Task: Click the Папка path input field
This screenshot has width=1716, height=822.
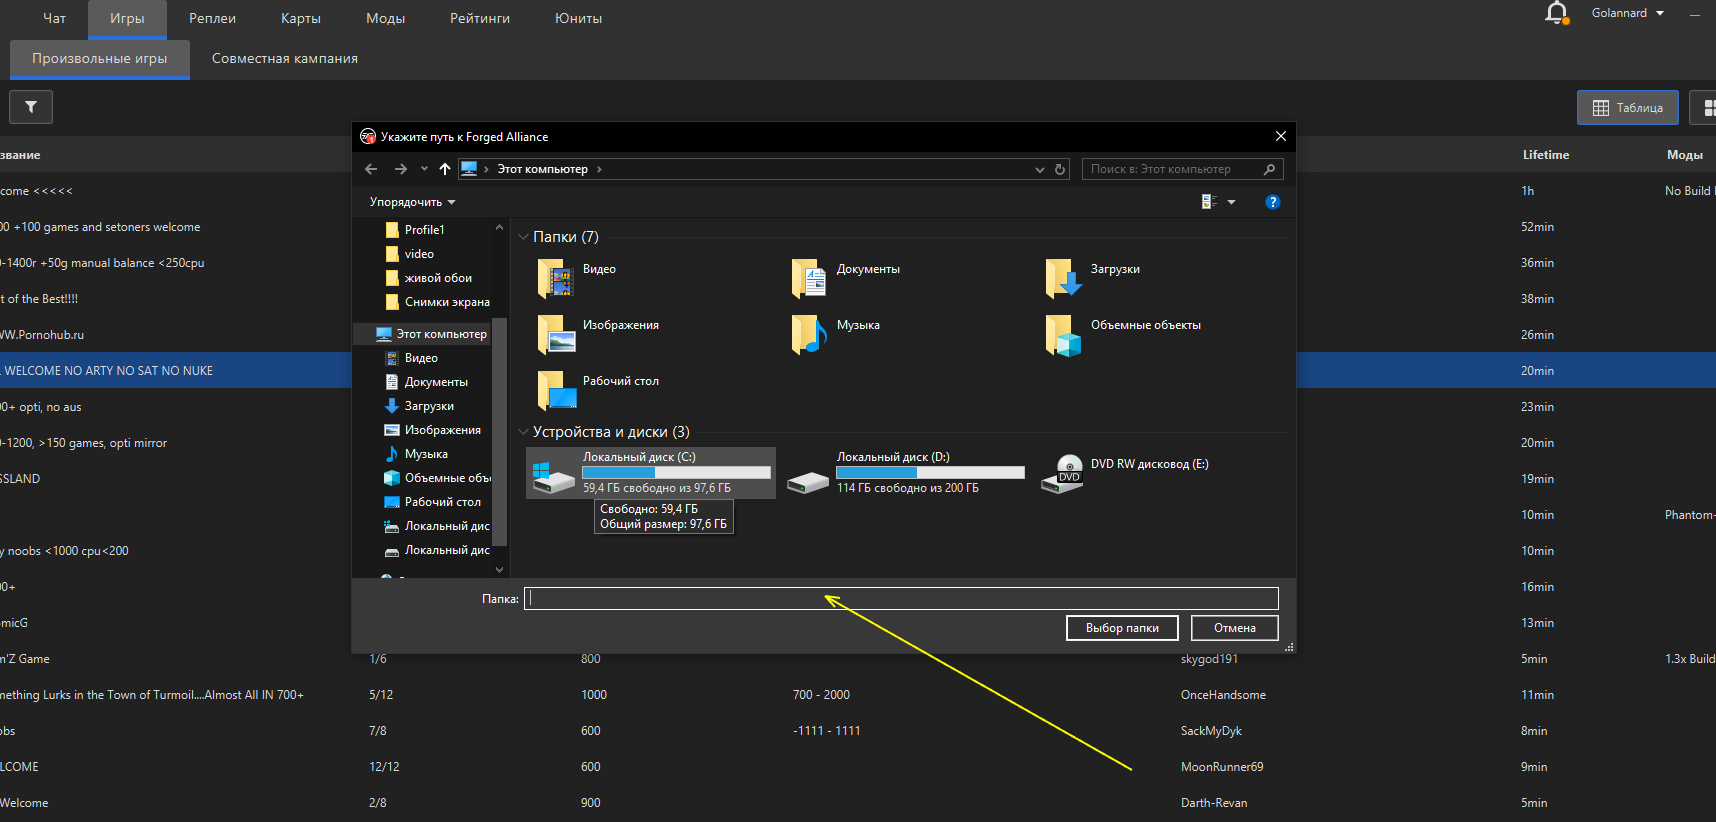Action: click(x=901, y=598)
